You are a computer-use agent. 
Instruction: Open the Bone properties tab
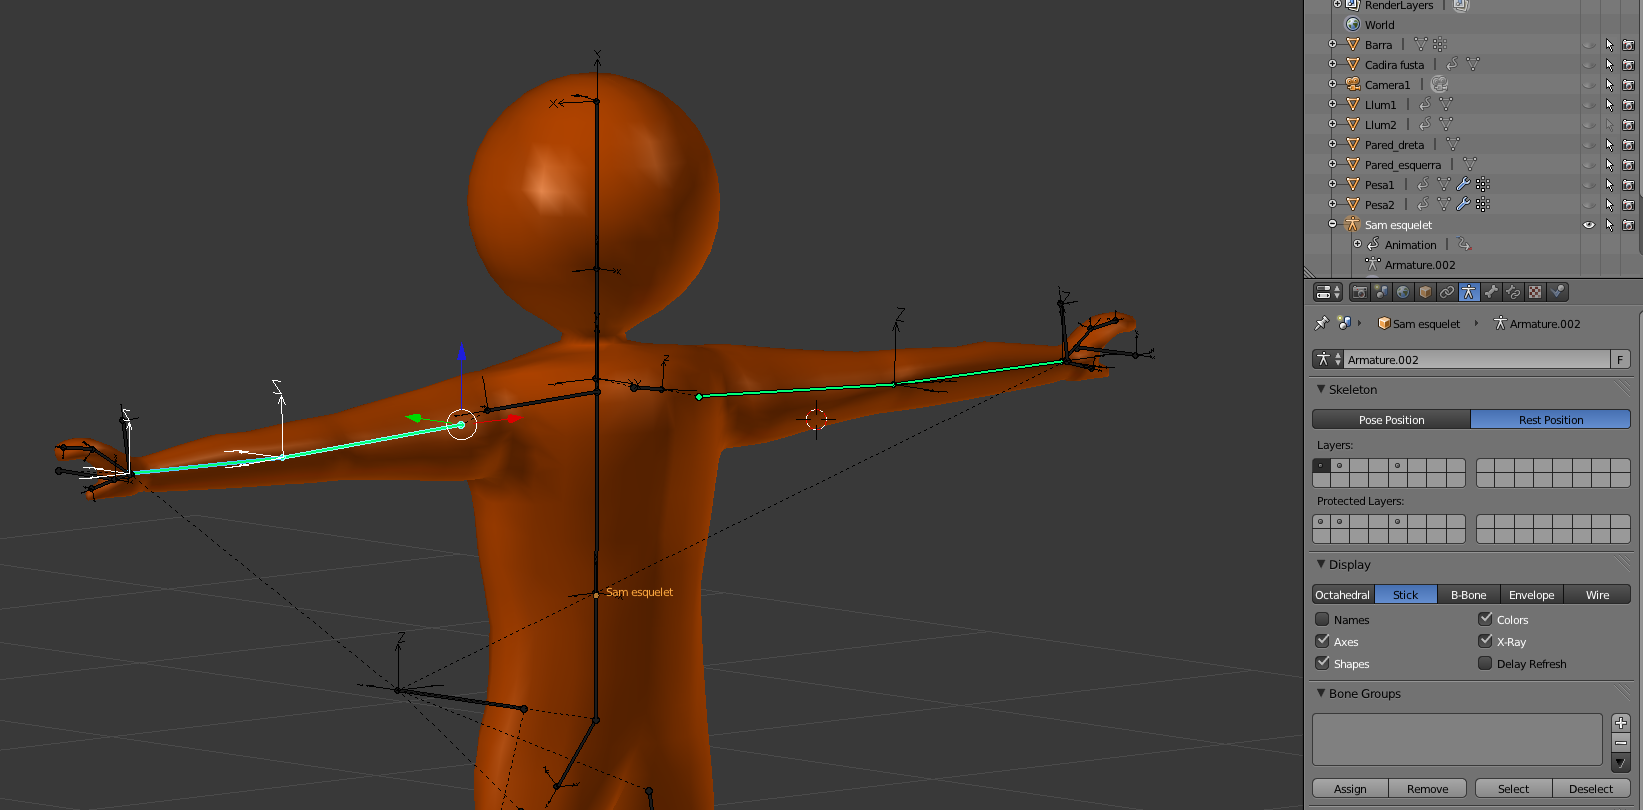click(1491, 292)
